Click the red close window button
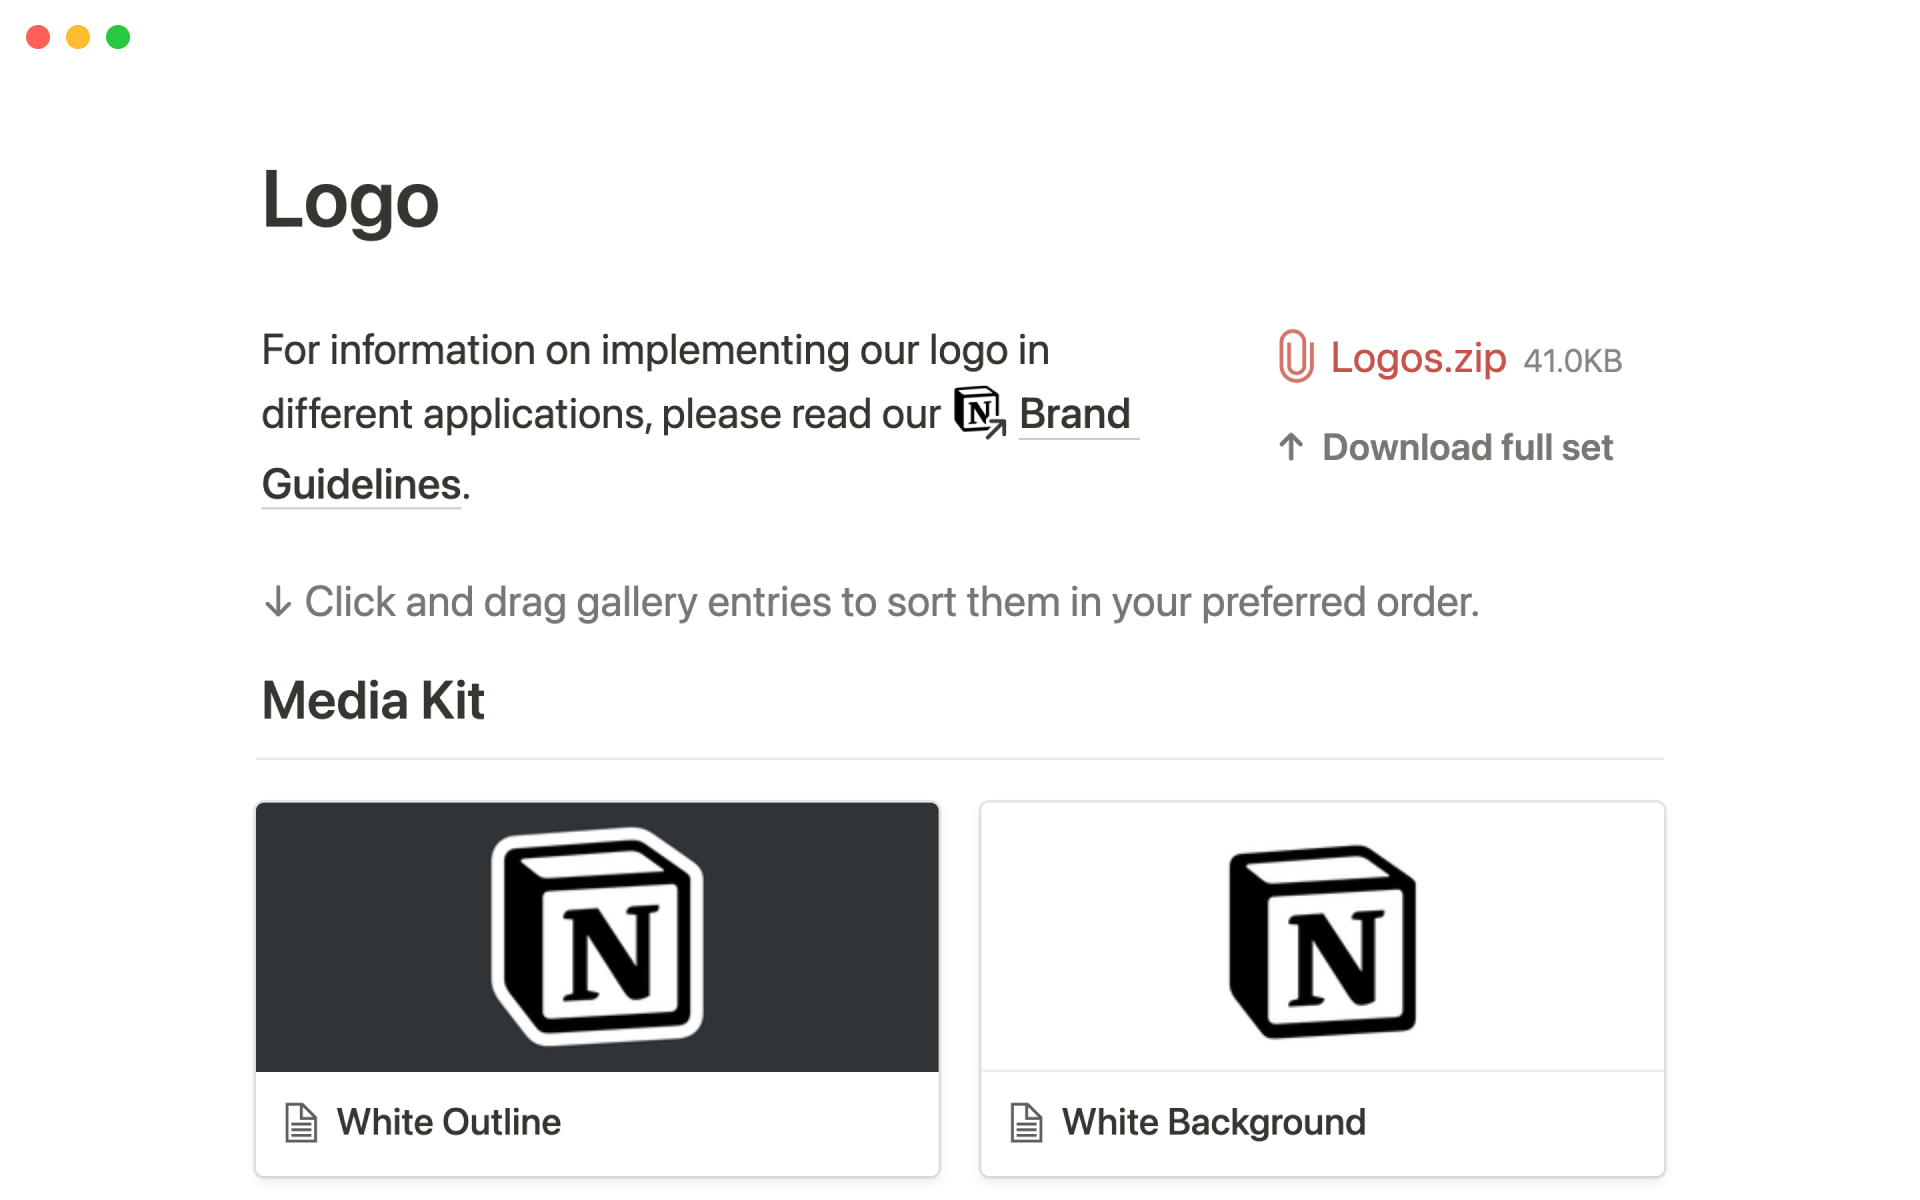This screenshot has height=1200, width=1920. coord(38,37)
